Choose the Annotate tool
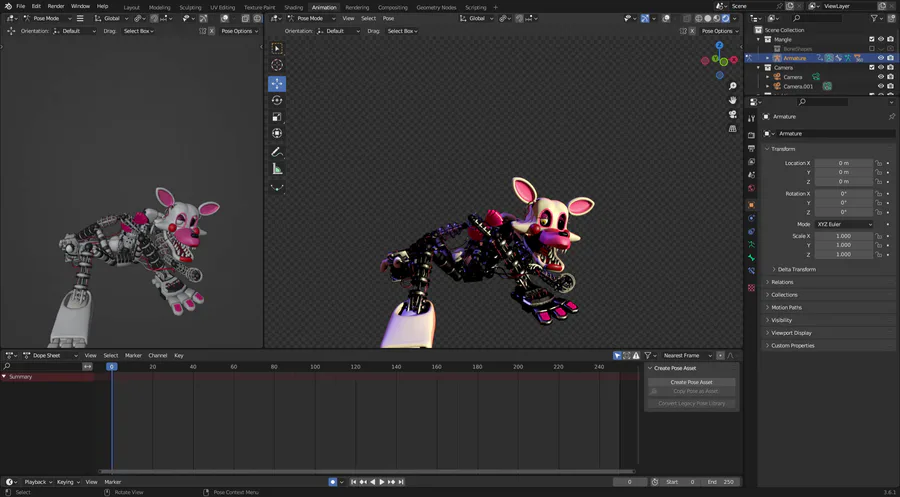The image size is (900, 497). [277, 152]
